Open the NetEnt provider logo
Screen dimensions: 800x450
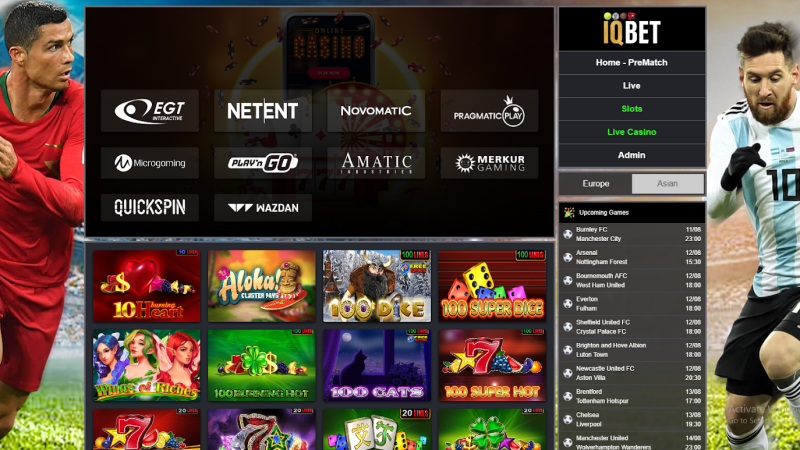point(263,111)
